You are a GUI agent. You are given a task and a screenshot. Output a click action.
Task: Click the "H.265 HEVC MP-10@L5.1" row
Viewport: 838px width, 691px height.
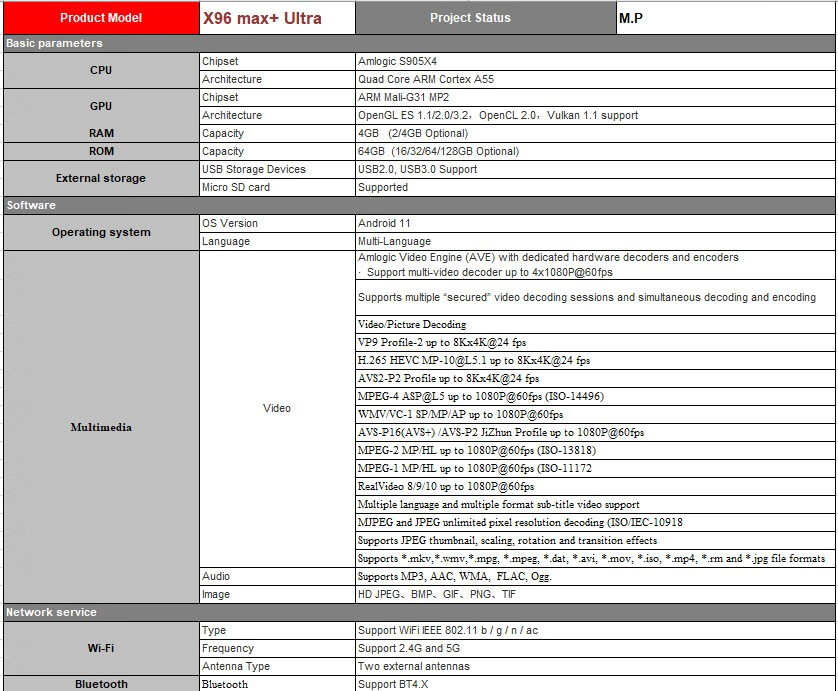point(595,360)
